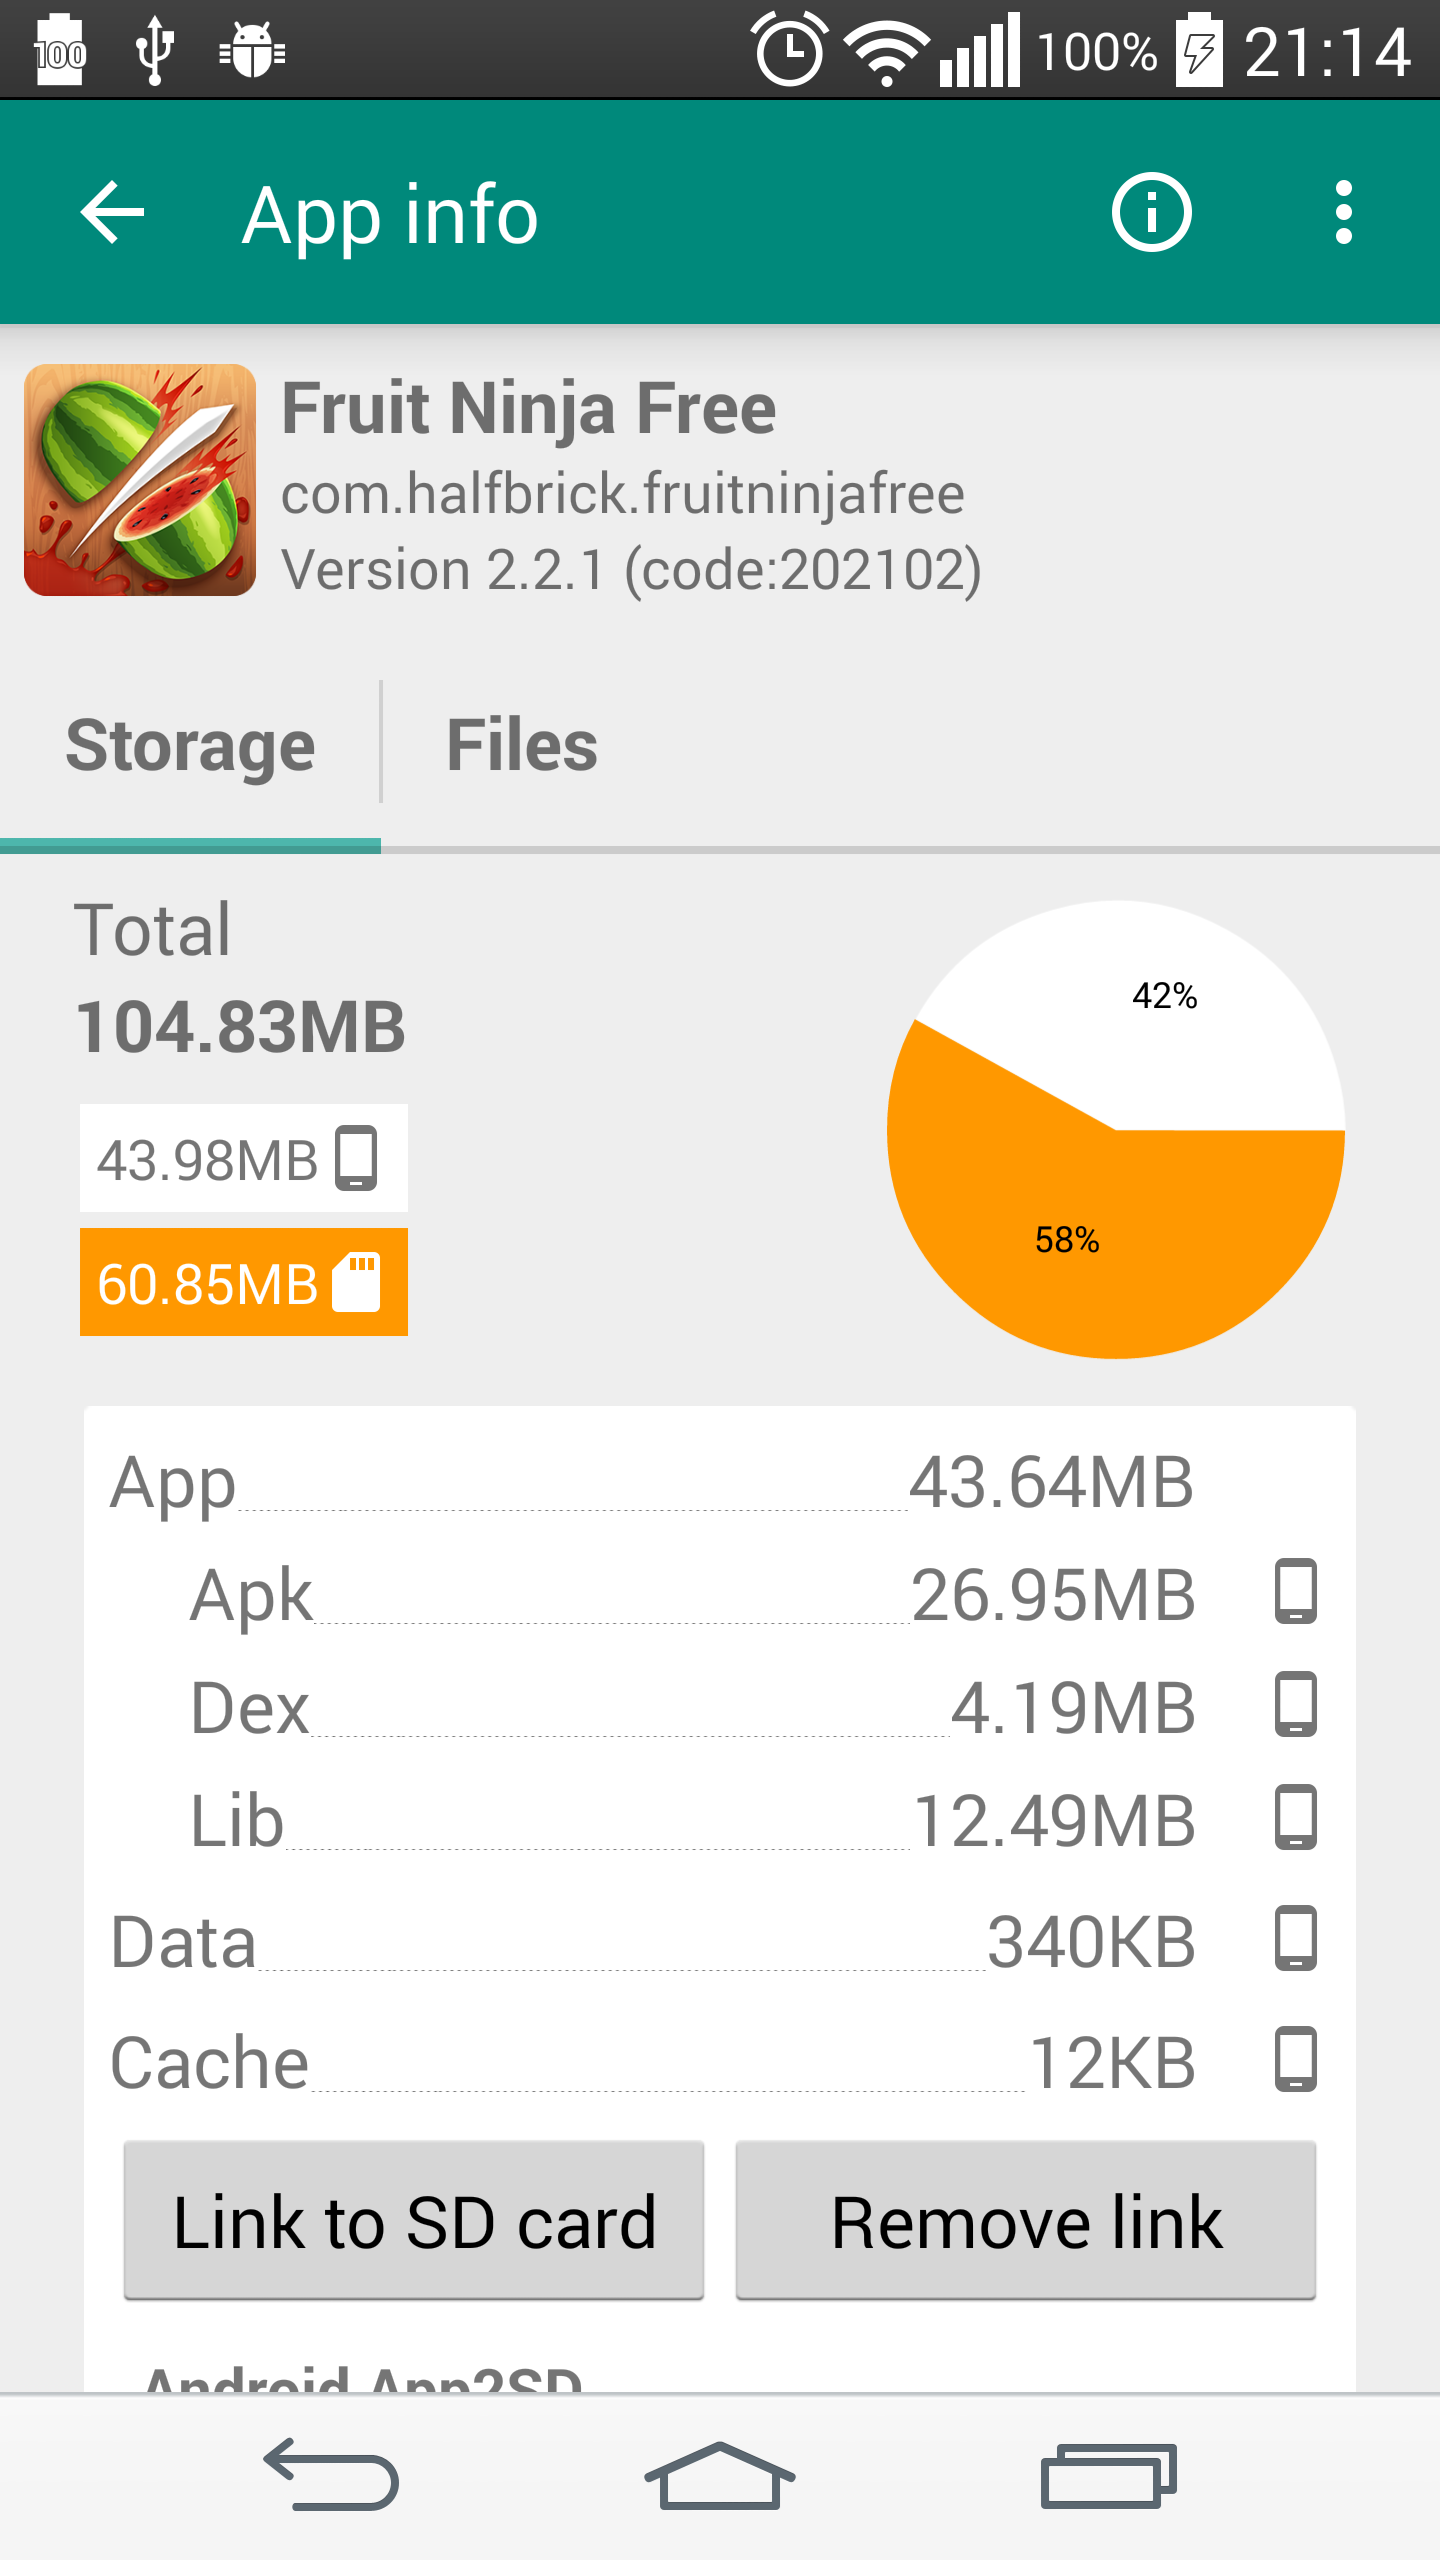Tap the Fruit Ninja app icon
Image resolution: width=1440 pixels, height=2560 pixels.
(140, 480)
